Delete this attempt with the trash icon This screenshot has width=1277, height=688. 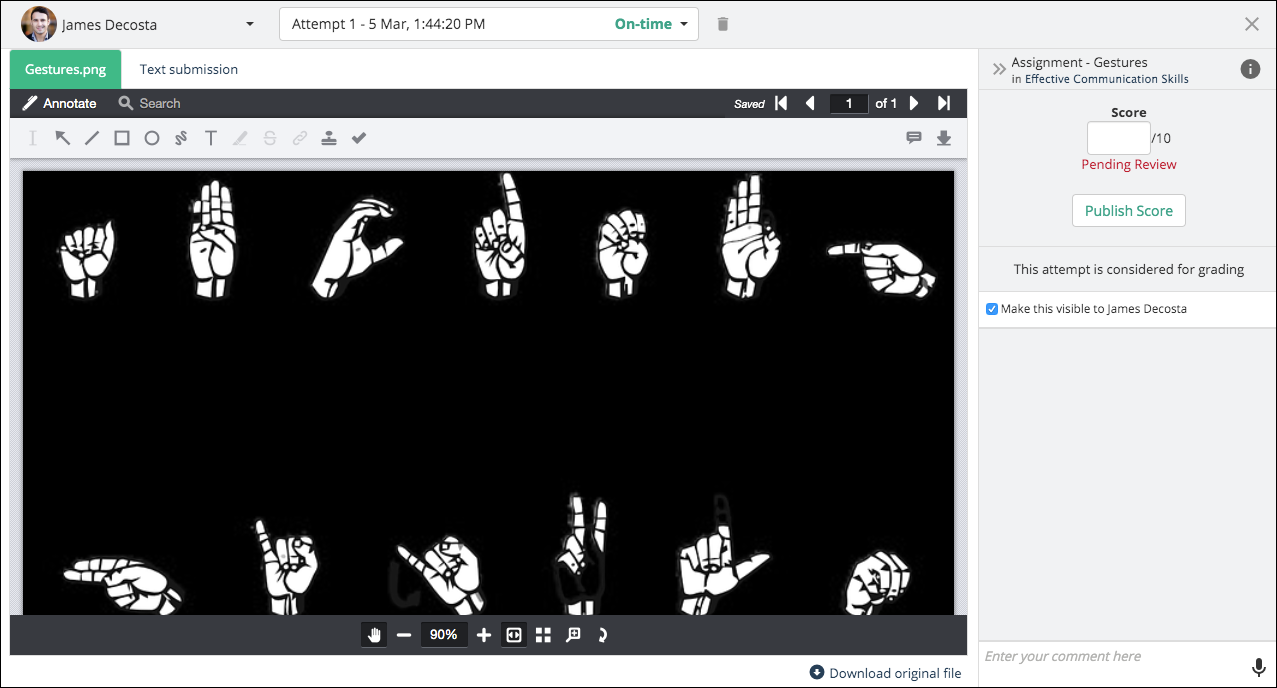pyautogui.click(x=723, y=24)
